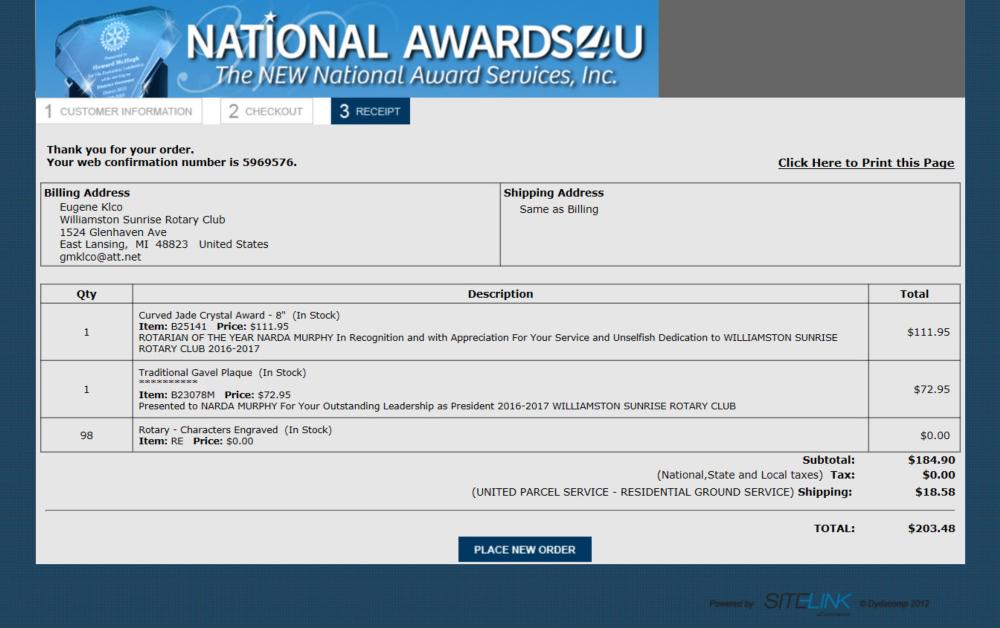Click the Thank you for your order message
Viewport: 1000px width, 628px height.
pyautogui.click(x=120, y=150)
